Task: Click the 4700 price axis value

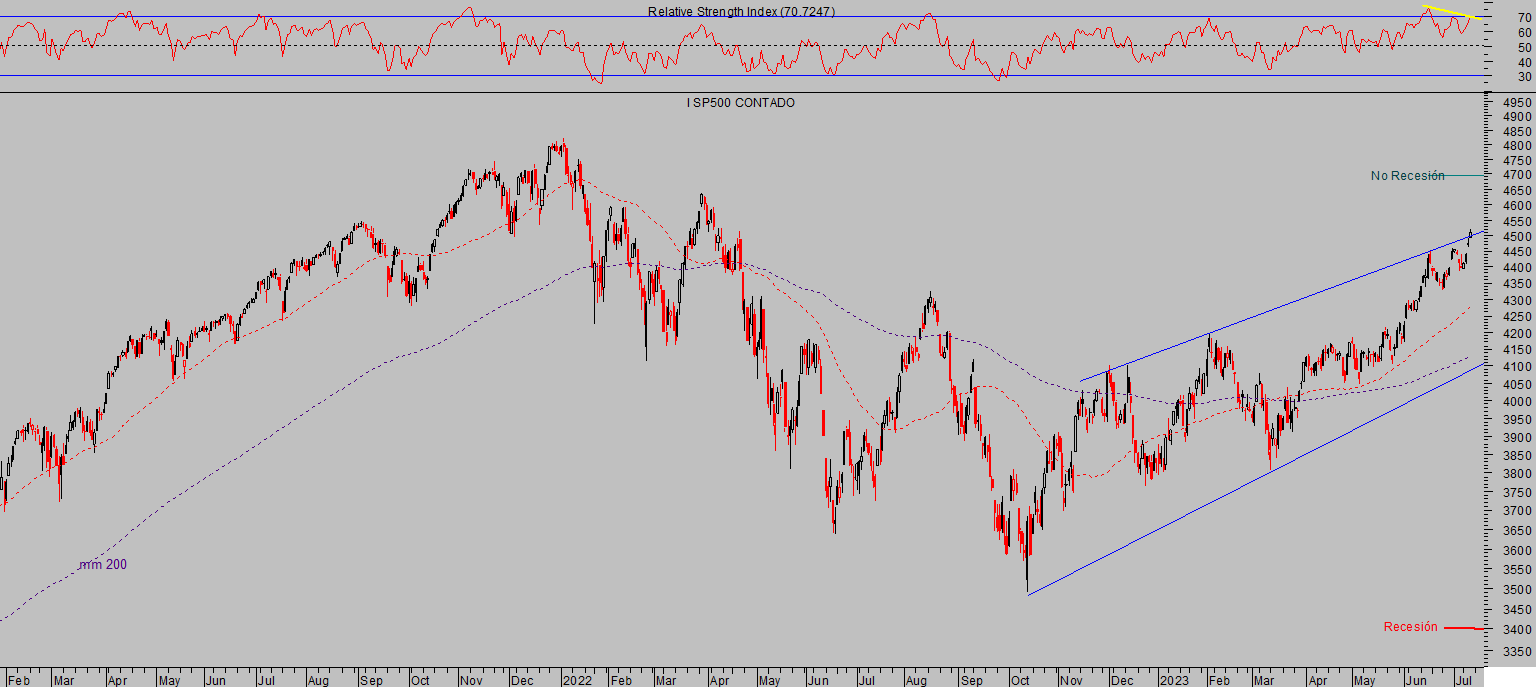Action: click(x=1518, y=175)
